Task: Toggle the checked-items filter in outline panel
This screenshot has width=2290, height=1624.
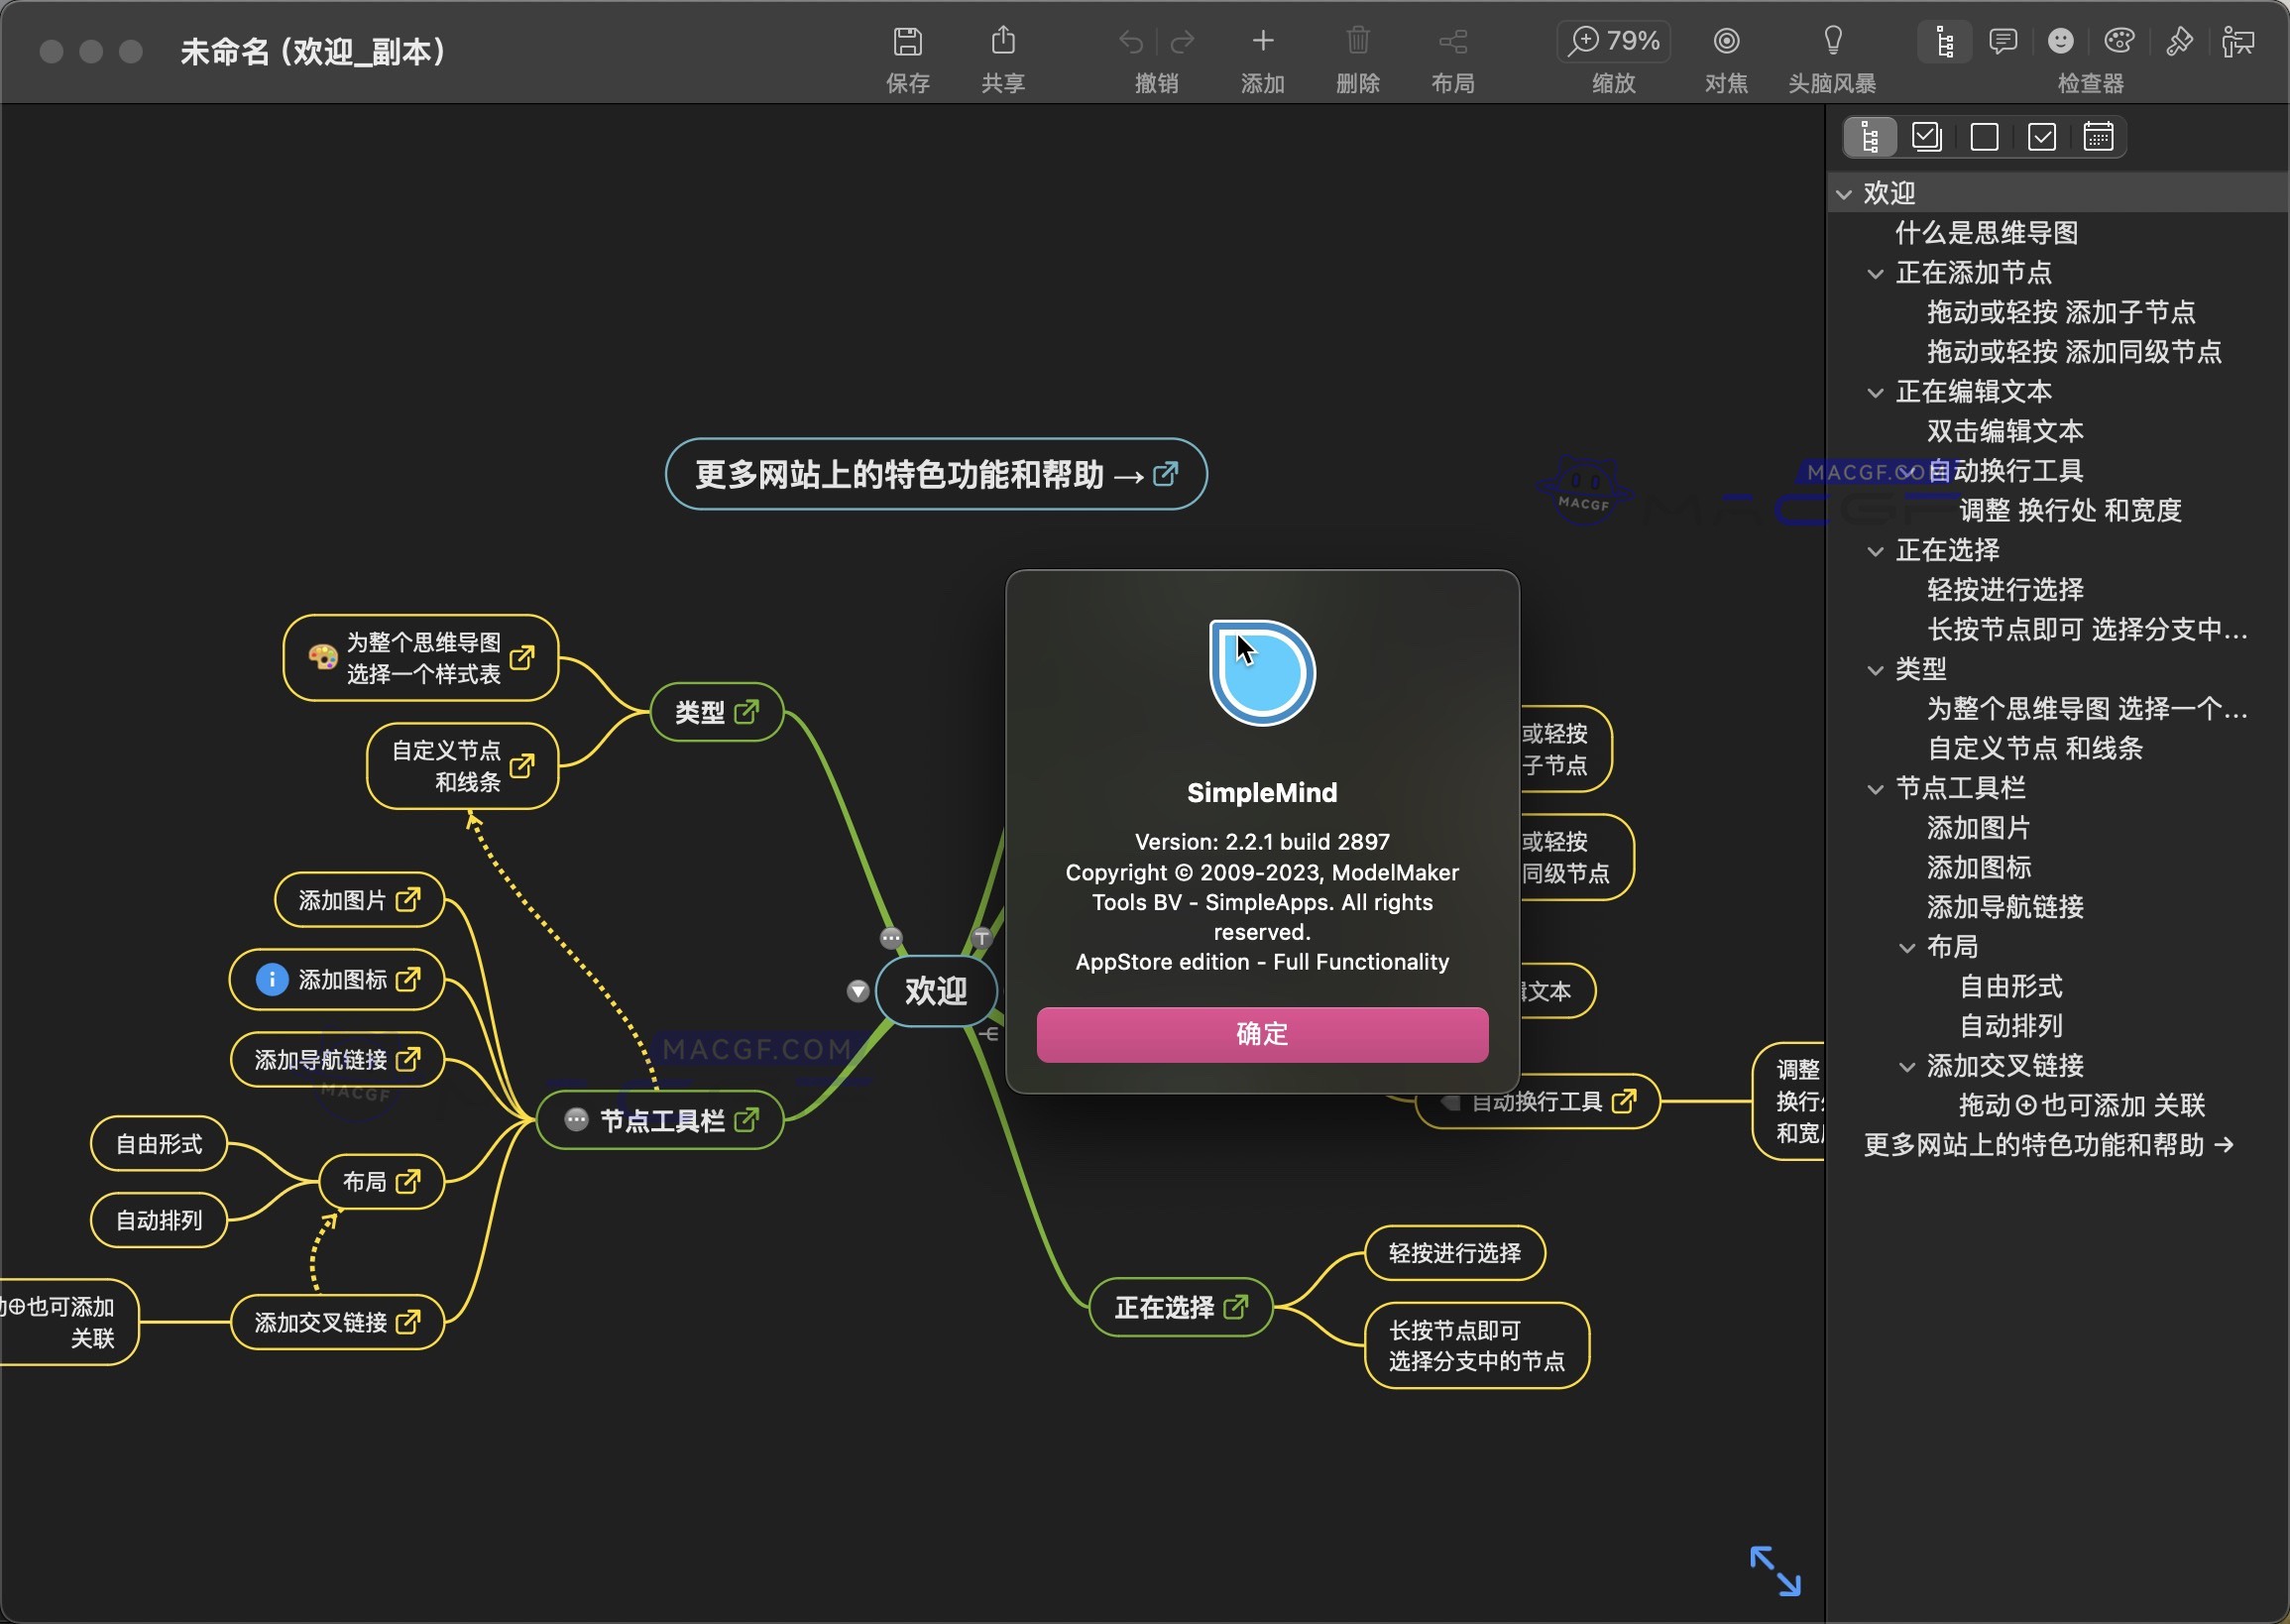Action: (1927, 136)
